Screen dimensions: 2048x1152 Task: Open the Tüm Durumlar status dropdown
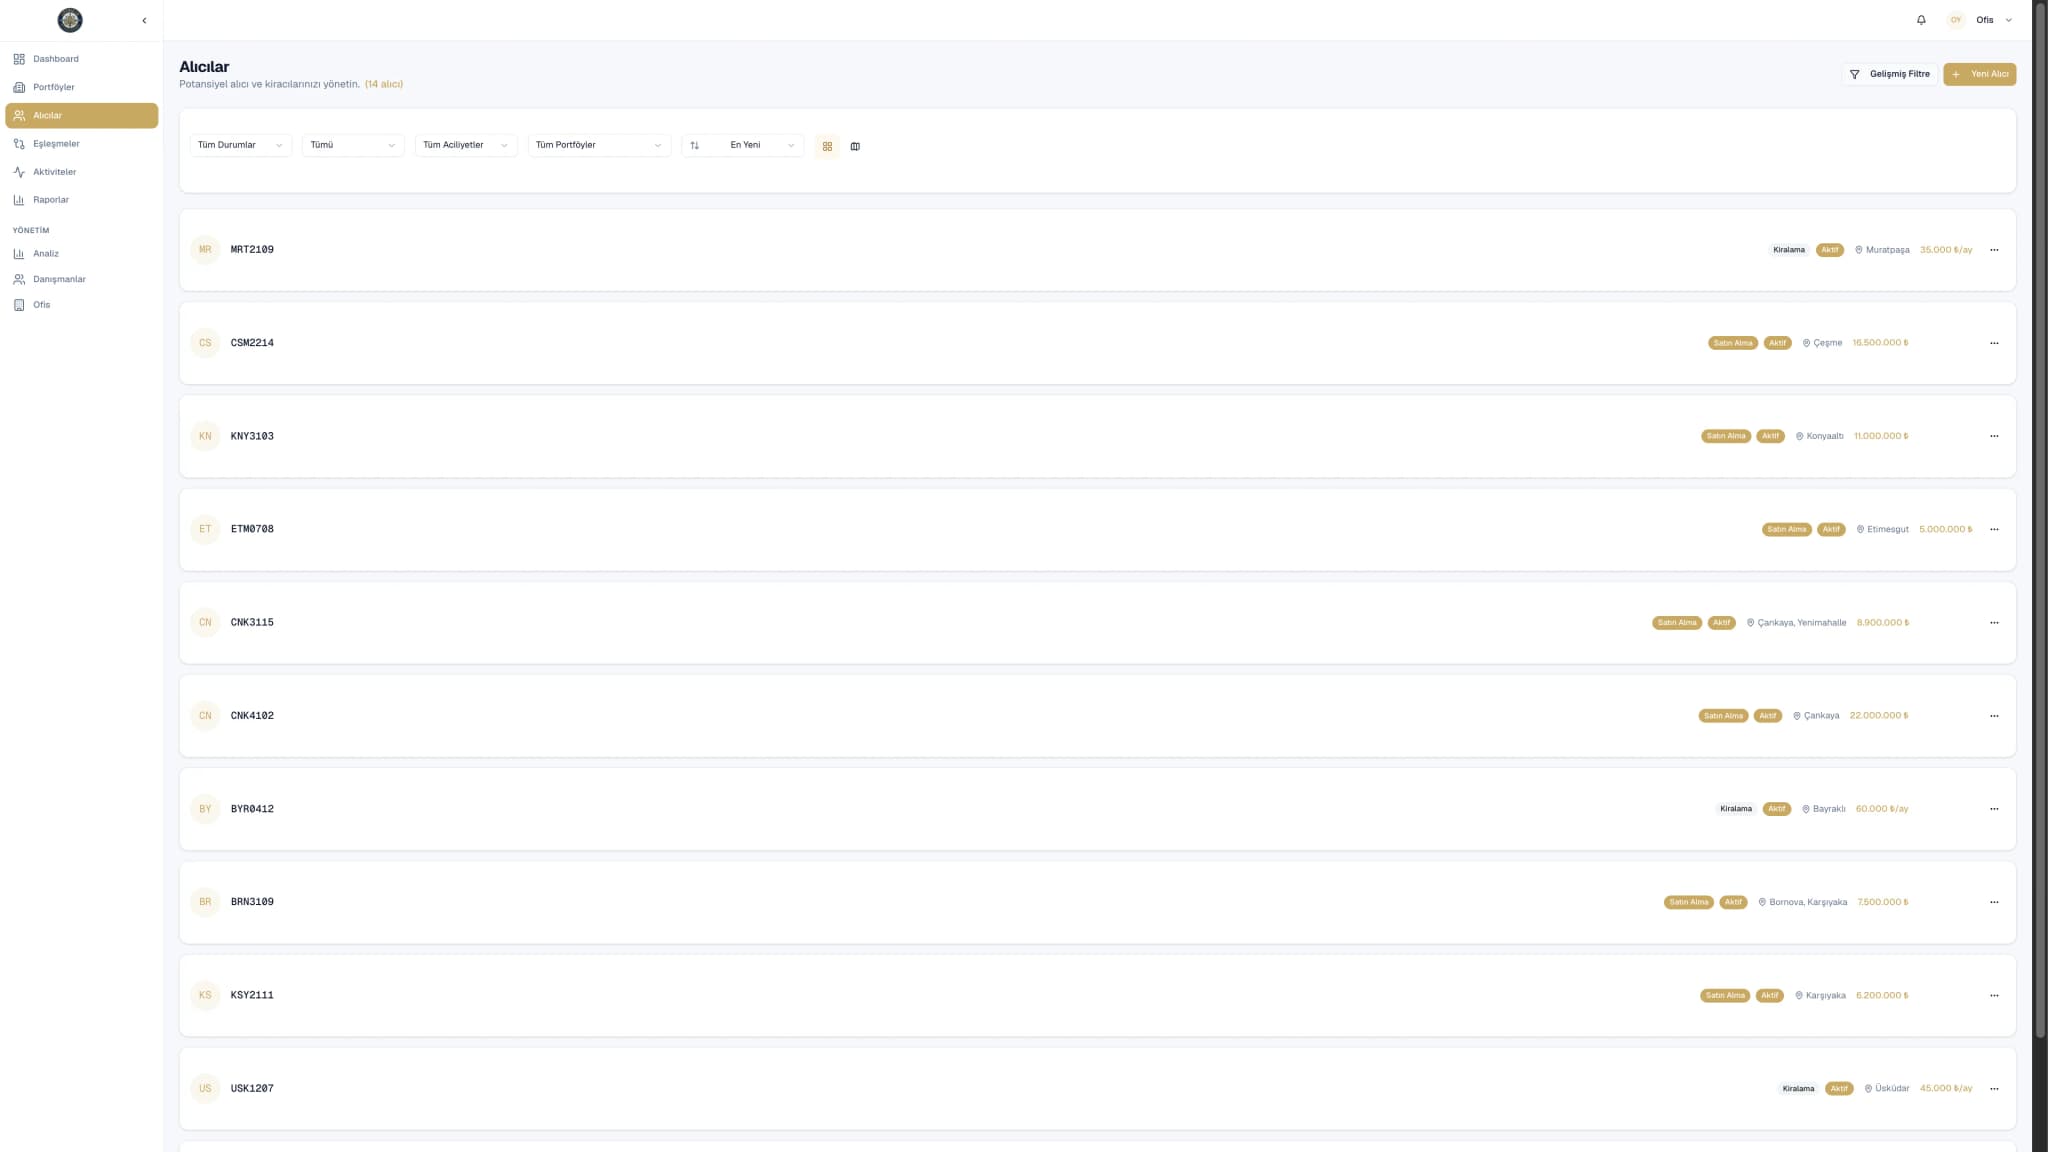240,145
